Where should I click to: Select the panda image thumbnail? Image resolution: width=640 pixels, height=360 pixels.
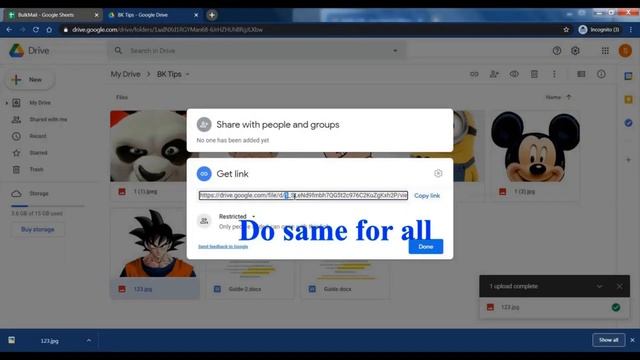point(149,146)
